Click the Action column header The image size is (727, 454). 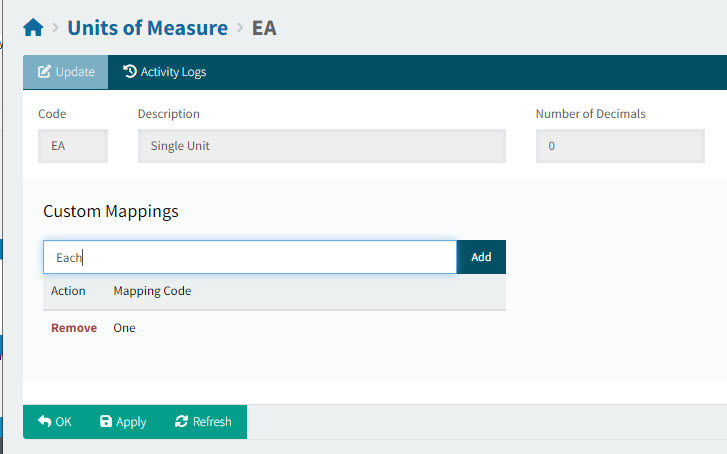point(68,291)
